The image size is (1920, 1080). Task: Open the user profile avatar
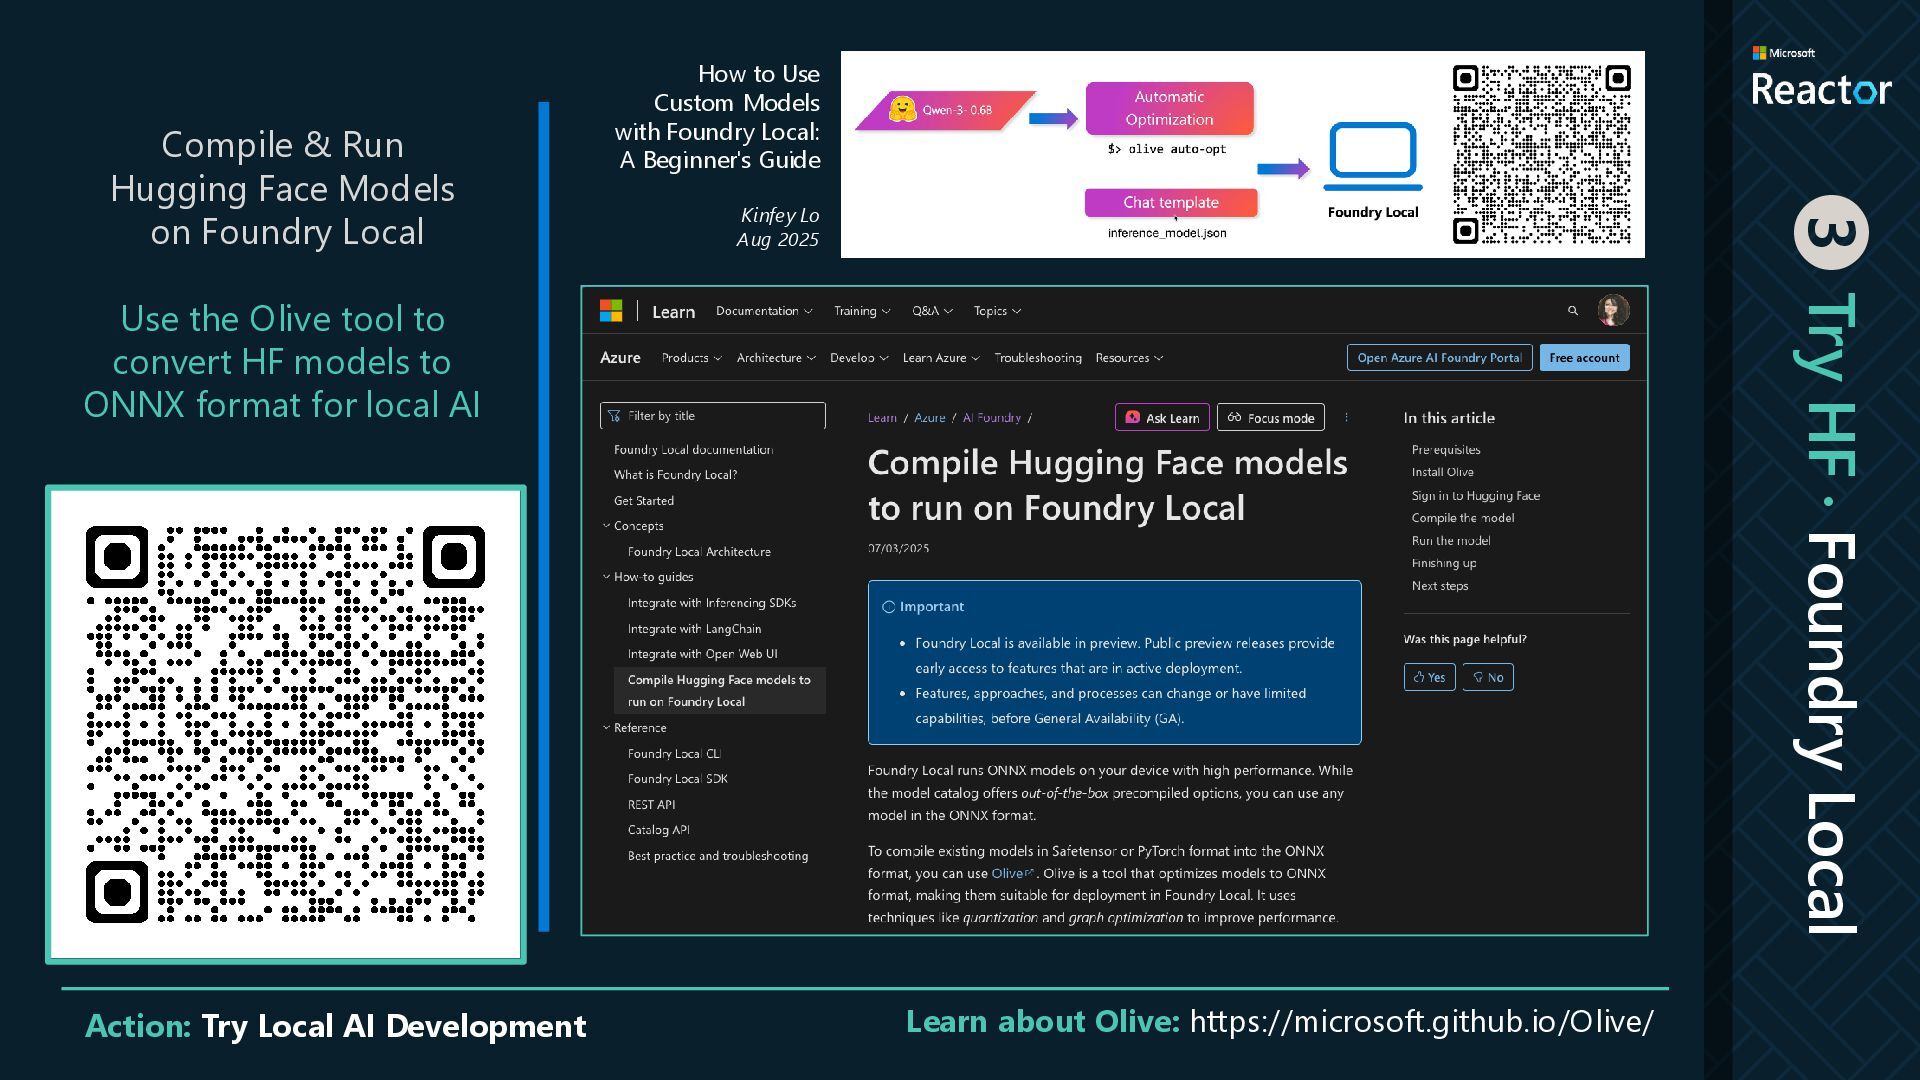1613,310
